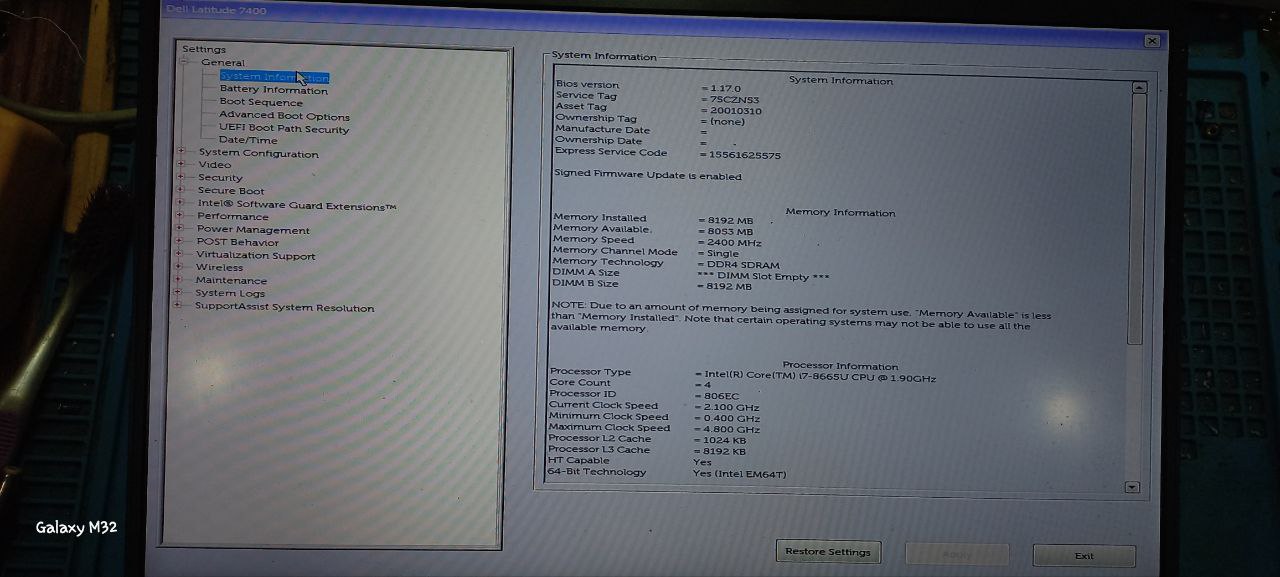
Task: Click Memory Installed value 8192 MB
Action: coord(730,221)
